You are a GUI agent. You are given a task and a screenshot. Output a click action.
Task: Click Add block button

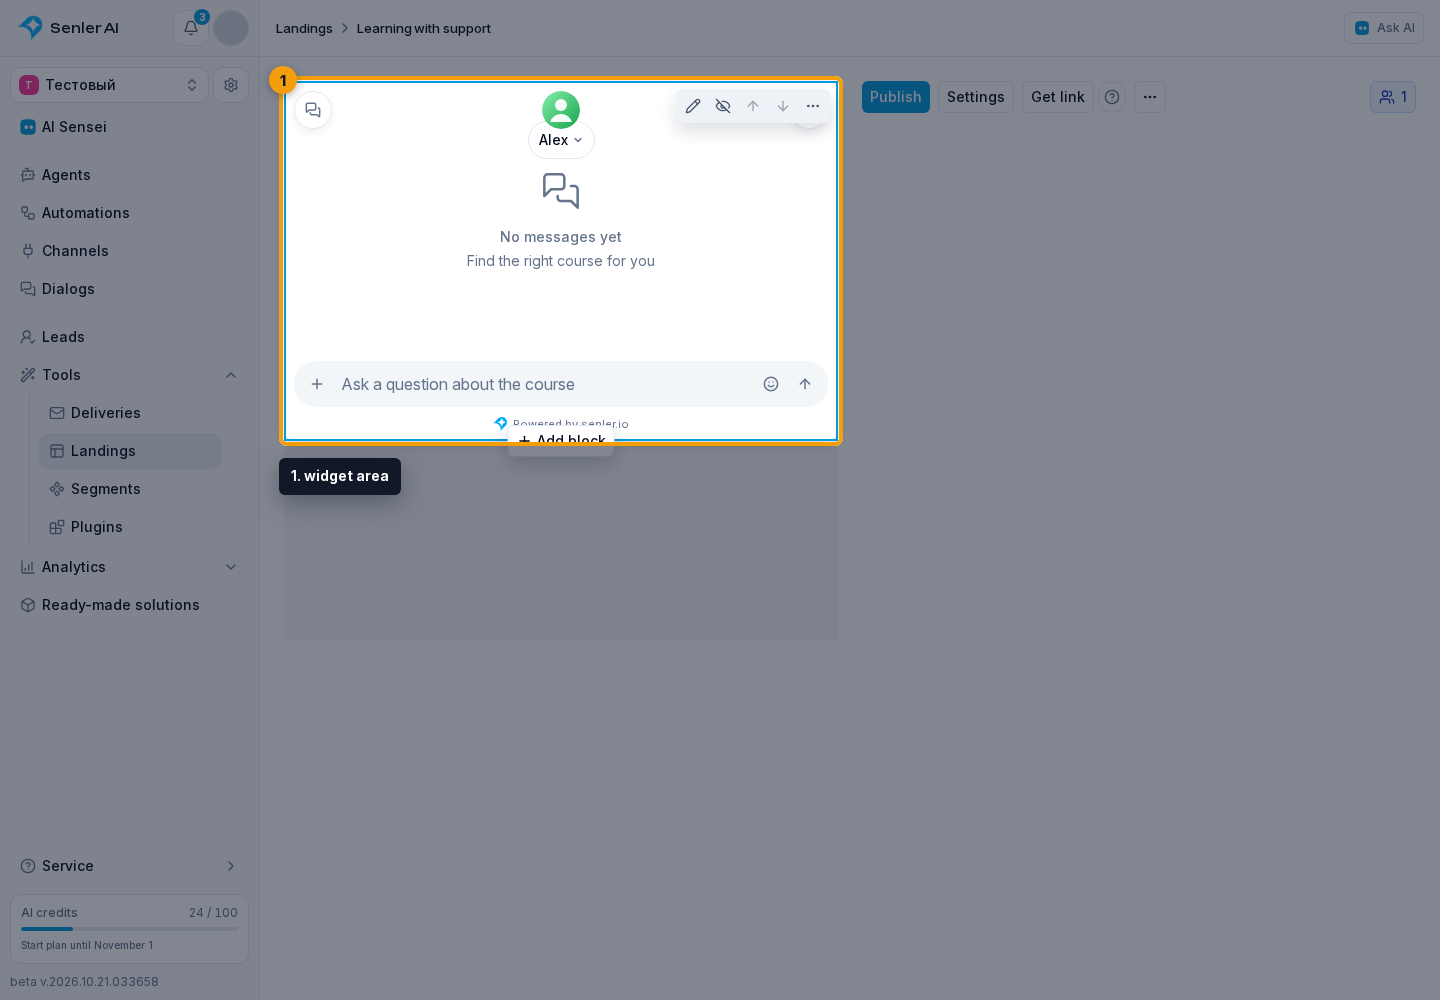(561, 441)
